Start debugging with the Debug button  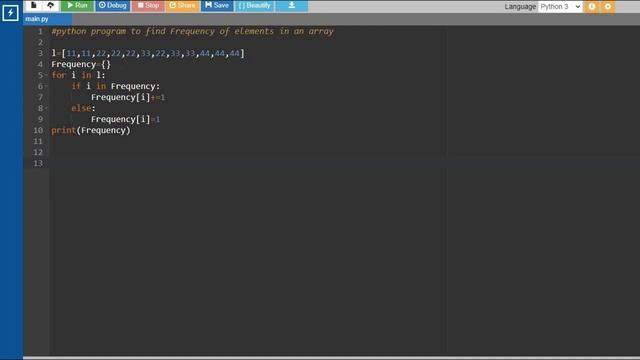(113, 5)
